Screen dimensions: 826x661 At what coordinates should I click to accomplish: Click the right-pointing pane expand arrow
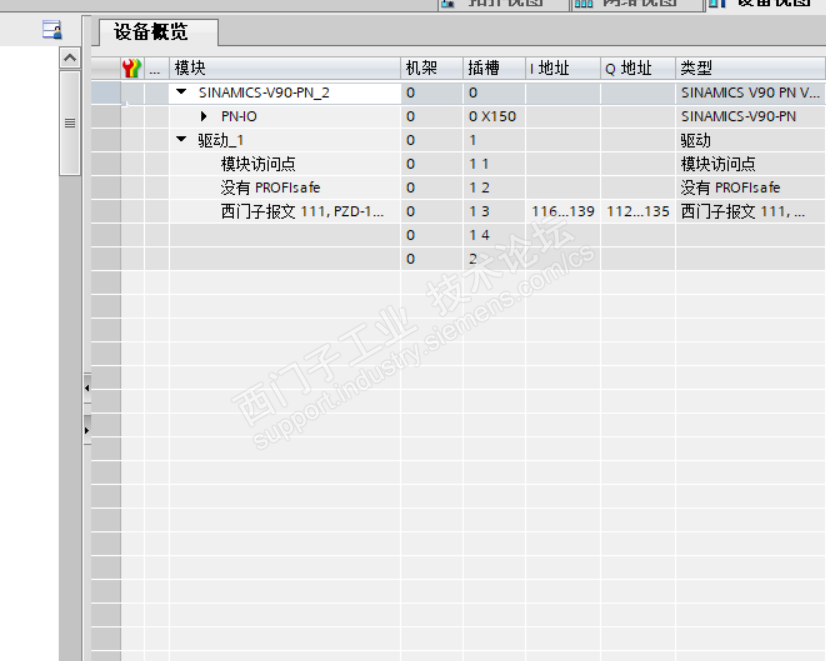click(87, 430)
